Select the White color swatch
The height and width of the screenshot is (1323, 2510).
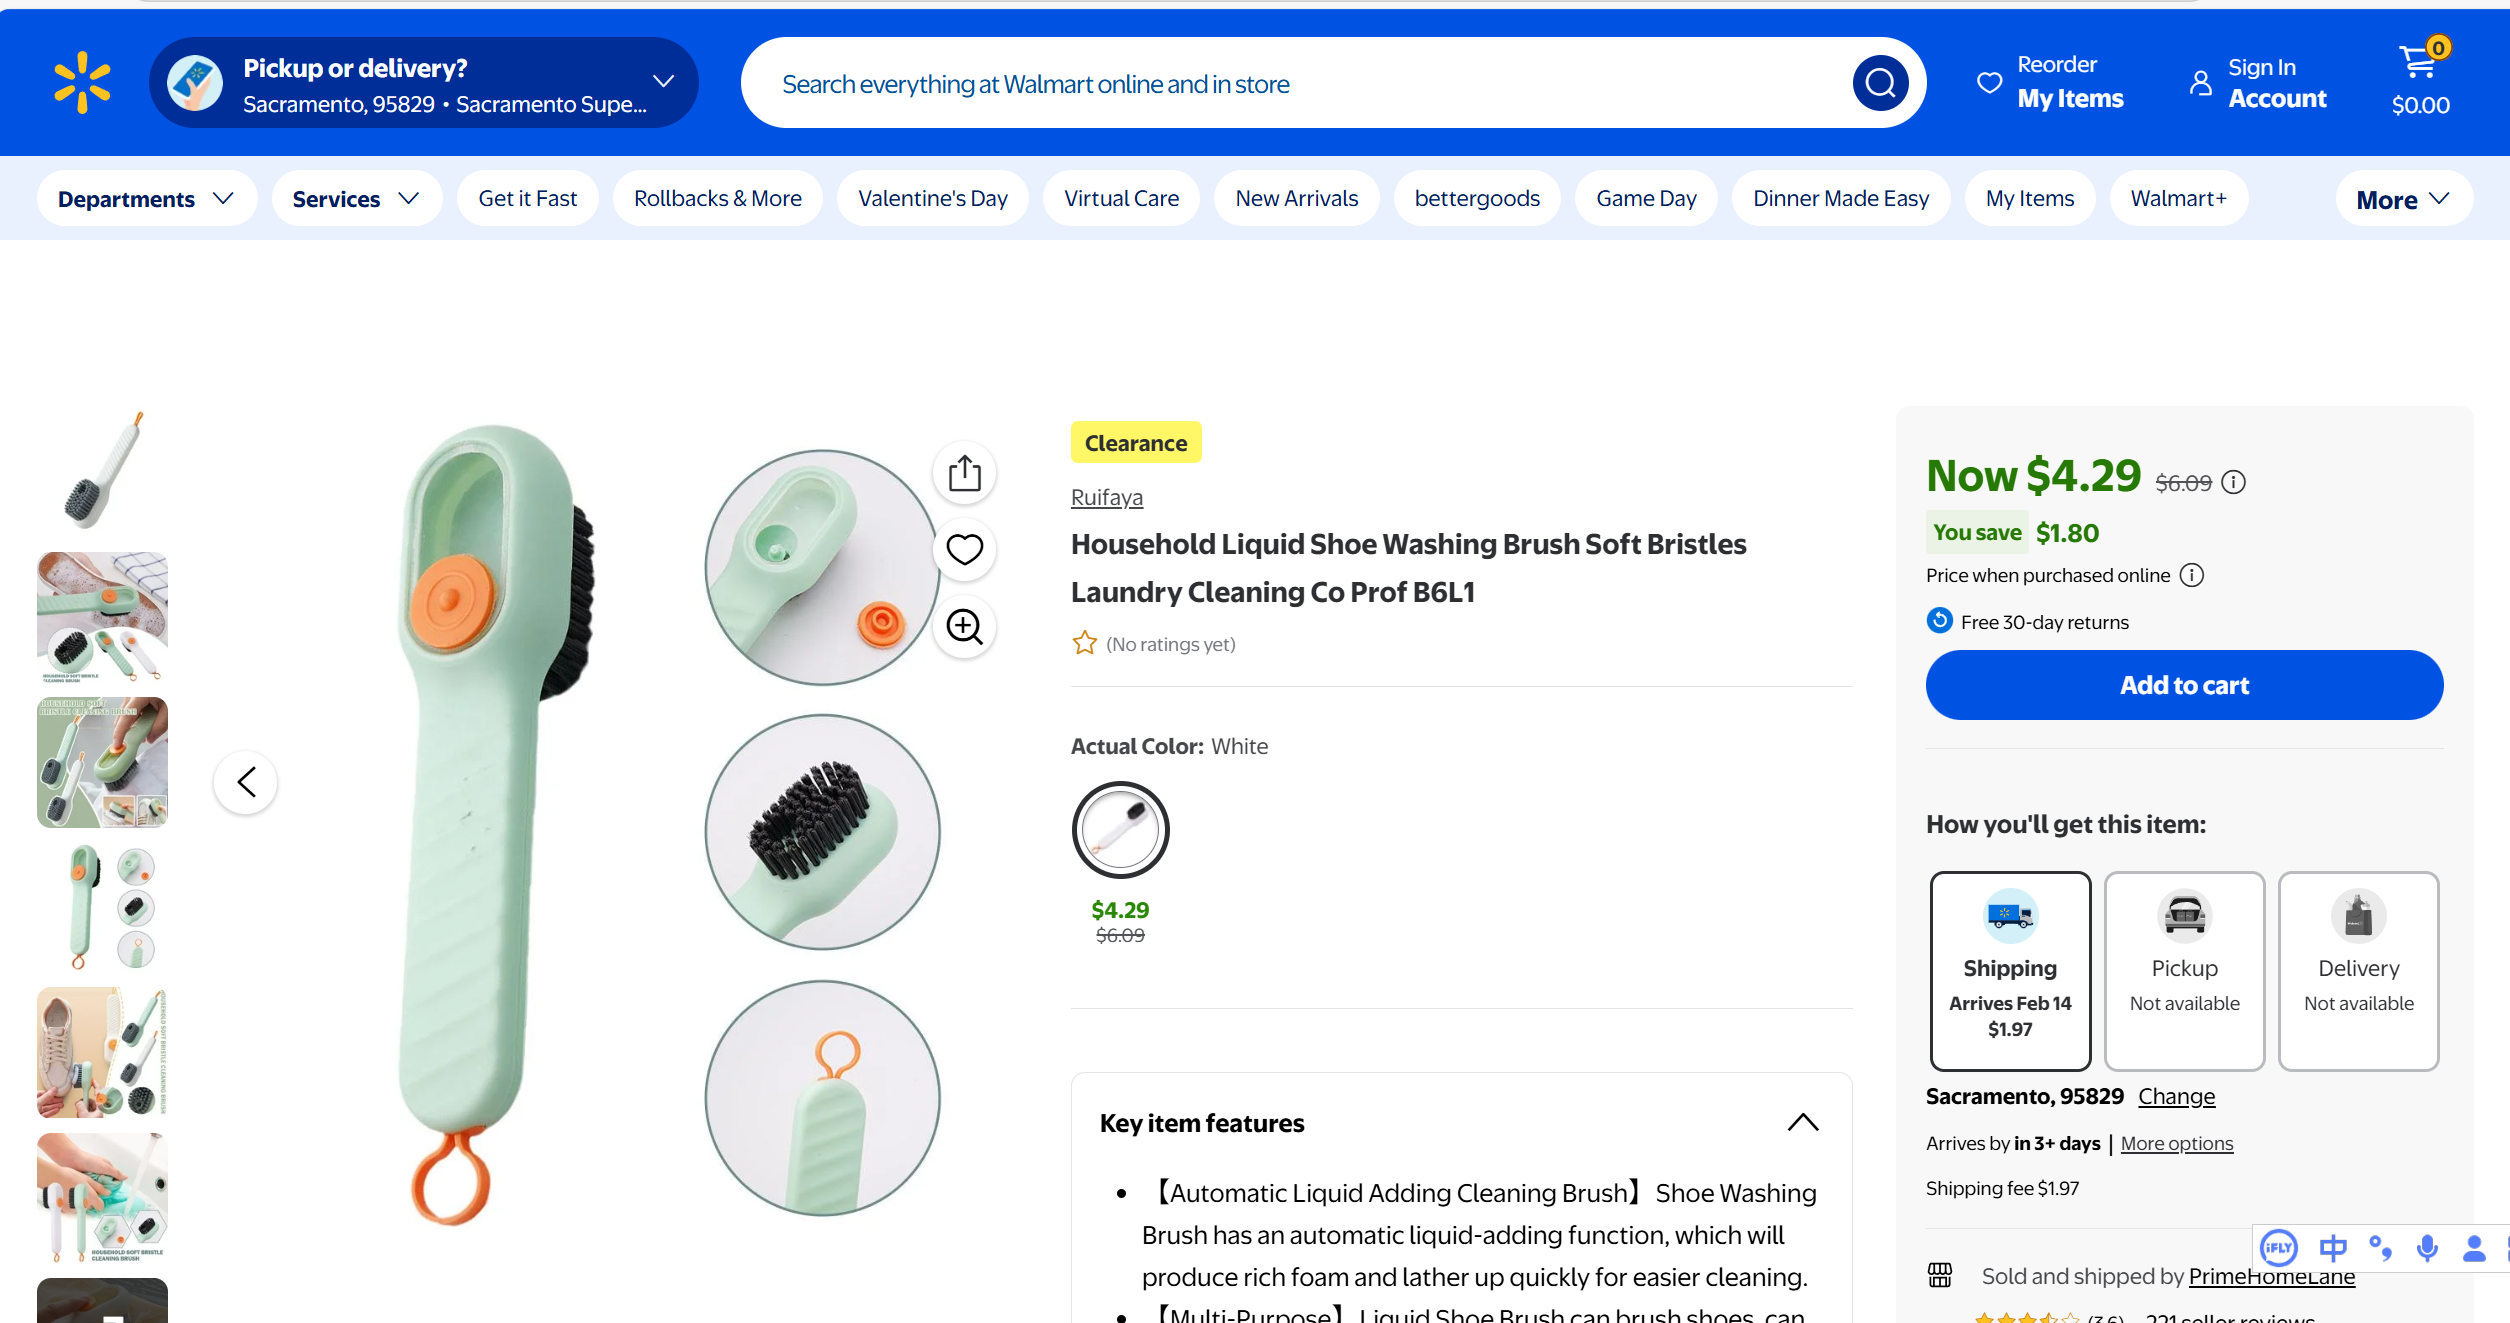pos(1120,830)
